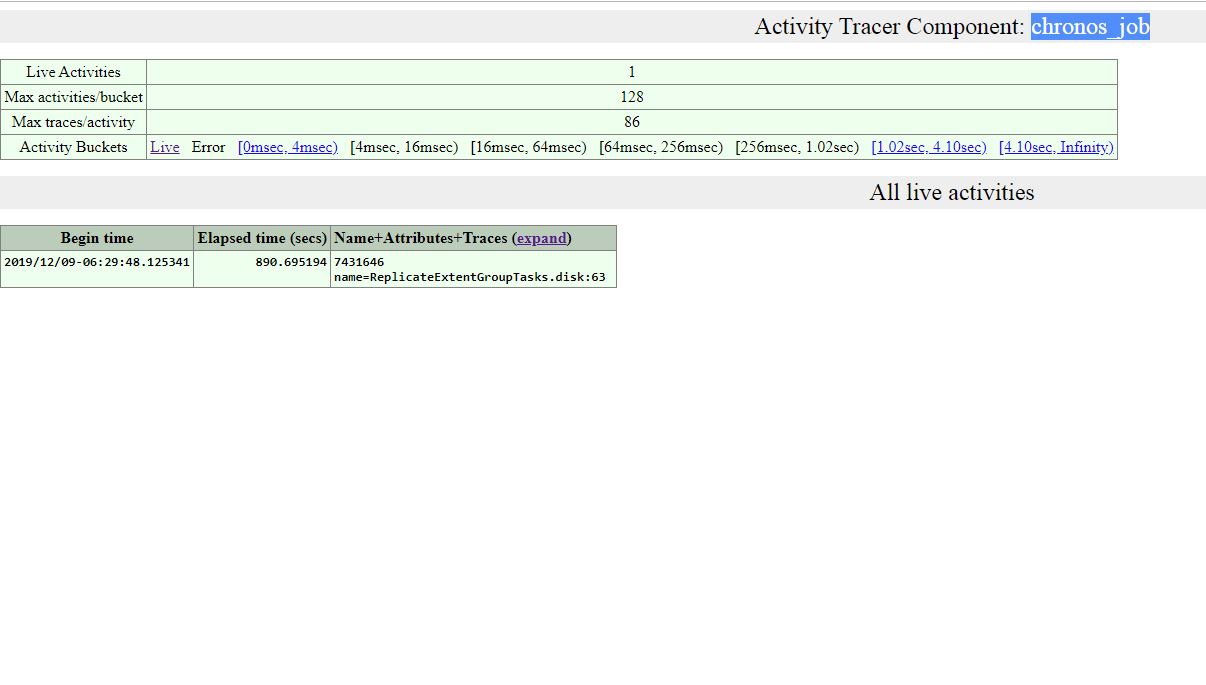Click the All live activities heading

952,193
